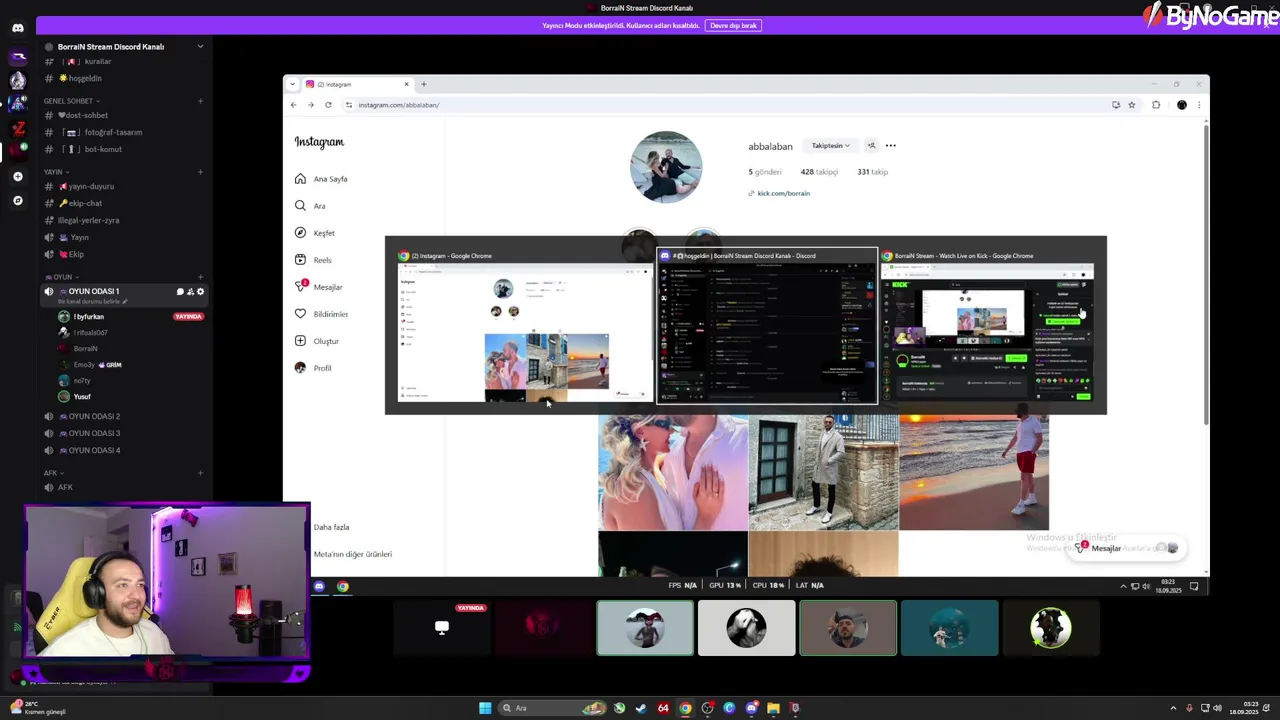Open Chrome icon in Windows taskbar
This screenshot has width=1280, height=720.
(x=685, y=708)
